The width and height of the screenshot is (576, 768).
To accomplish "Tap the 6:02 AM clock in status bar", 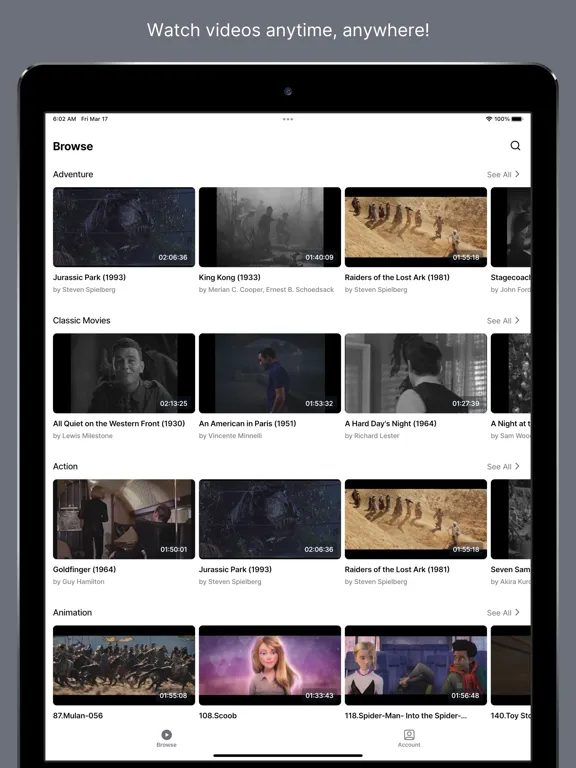I will coord(64,119).
